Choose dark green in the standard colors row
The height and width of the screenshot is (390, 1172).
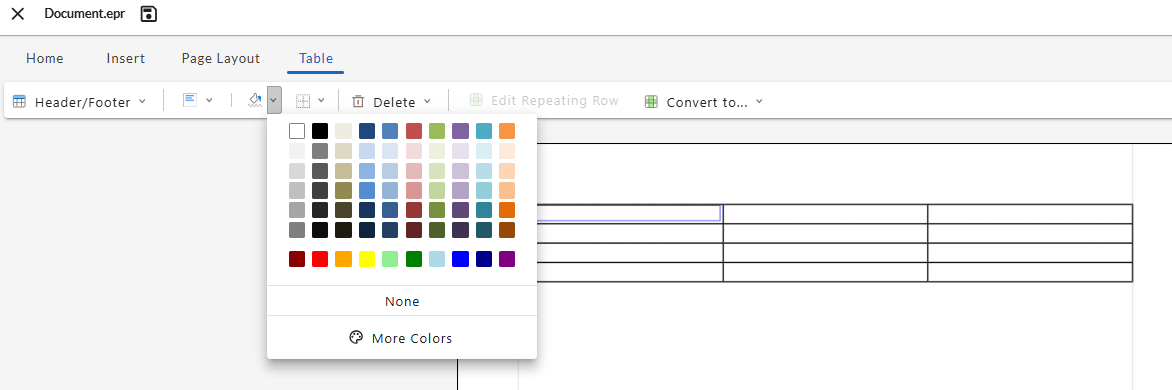tap(414, 259)
